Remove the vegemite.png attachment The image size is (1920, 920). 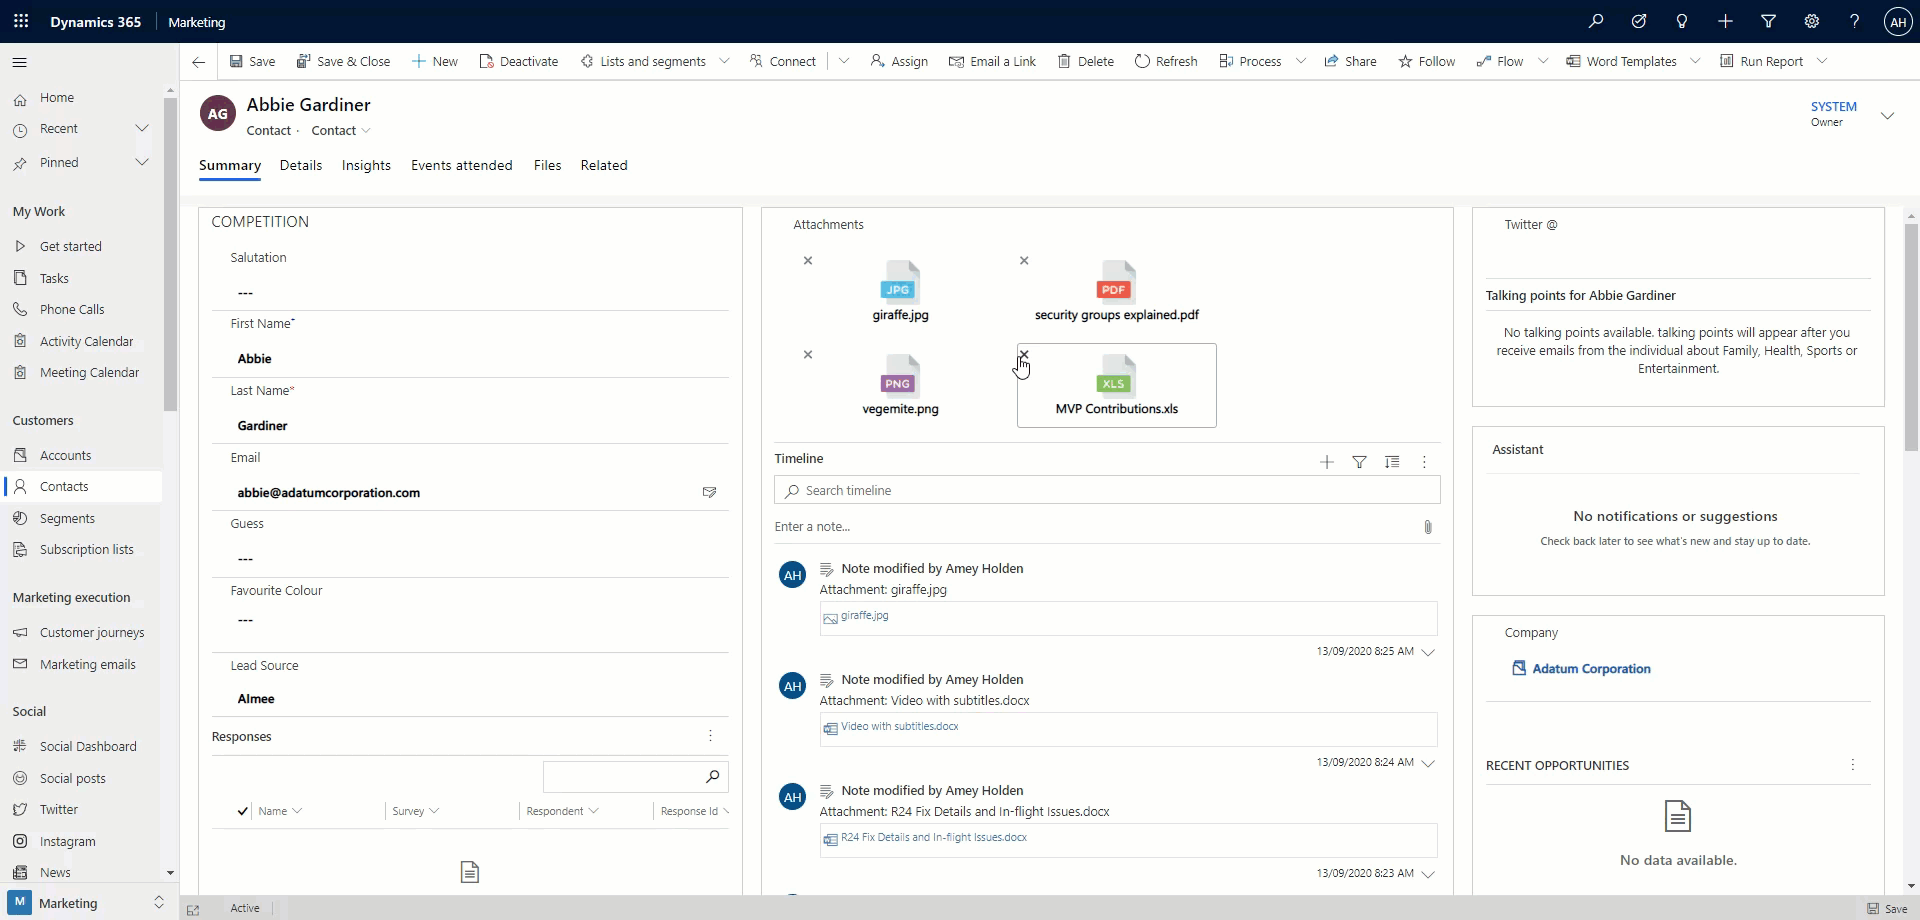(x=808, y=355)
